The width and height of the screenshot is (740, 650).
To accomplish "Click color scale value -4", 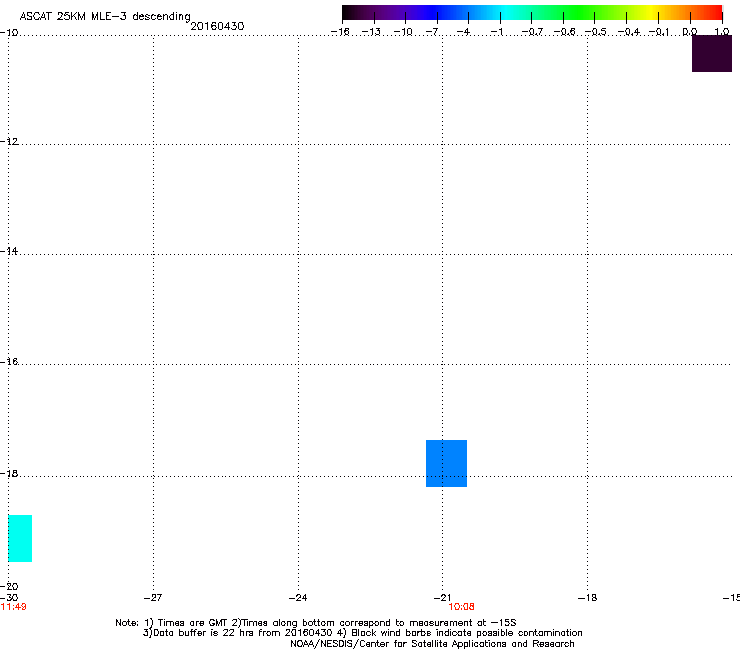I will (x=463, y=32).
